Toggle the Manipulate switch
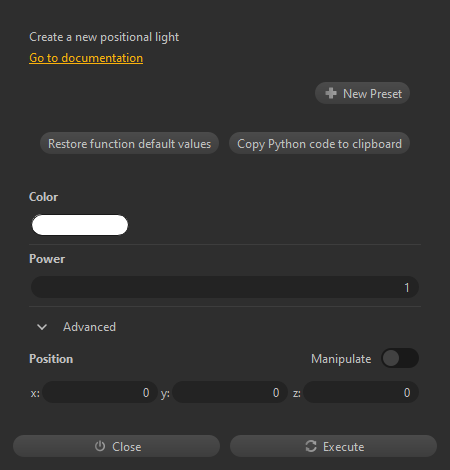 (x=400, y=358)
